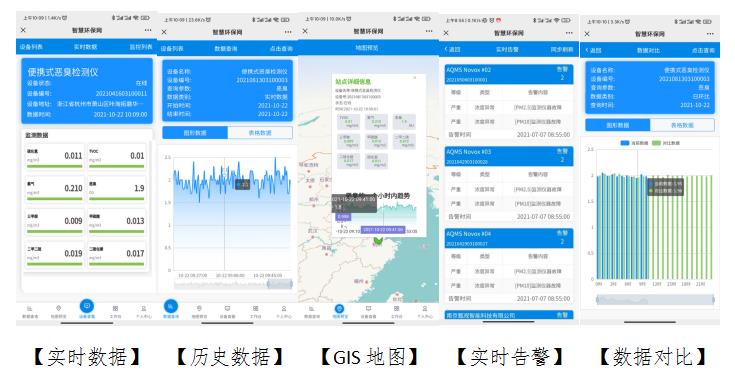Image resolution: width=735 pixels, height=378 pixels.
Task: Tap 点击查询 in 历史数据 header
Action: click(x=281, y=48)
